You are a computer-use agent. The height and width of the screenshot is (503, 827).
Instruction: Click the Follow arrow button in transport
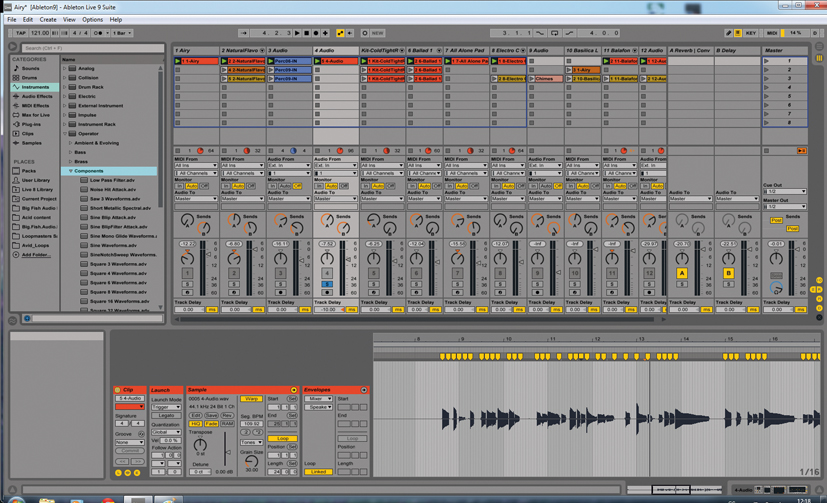point(244,33)
